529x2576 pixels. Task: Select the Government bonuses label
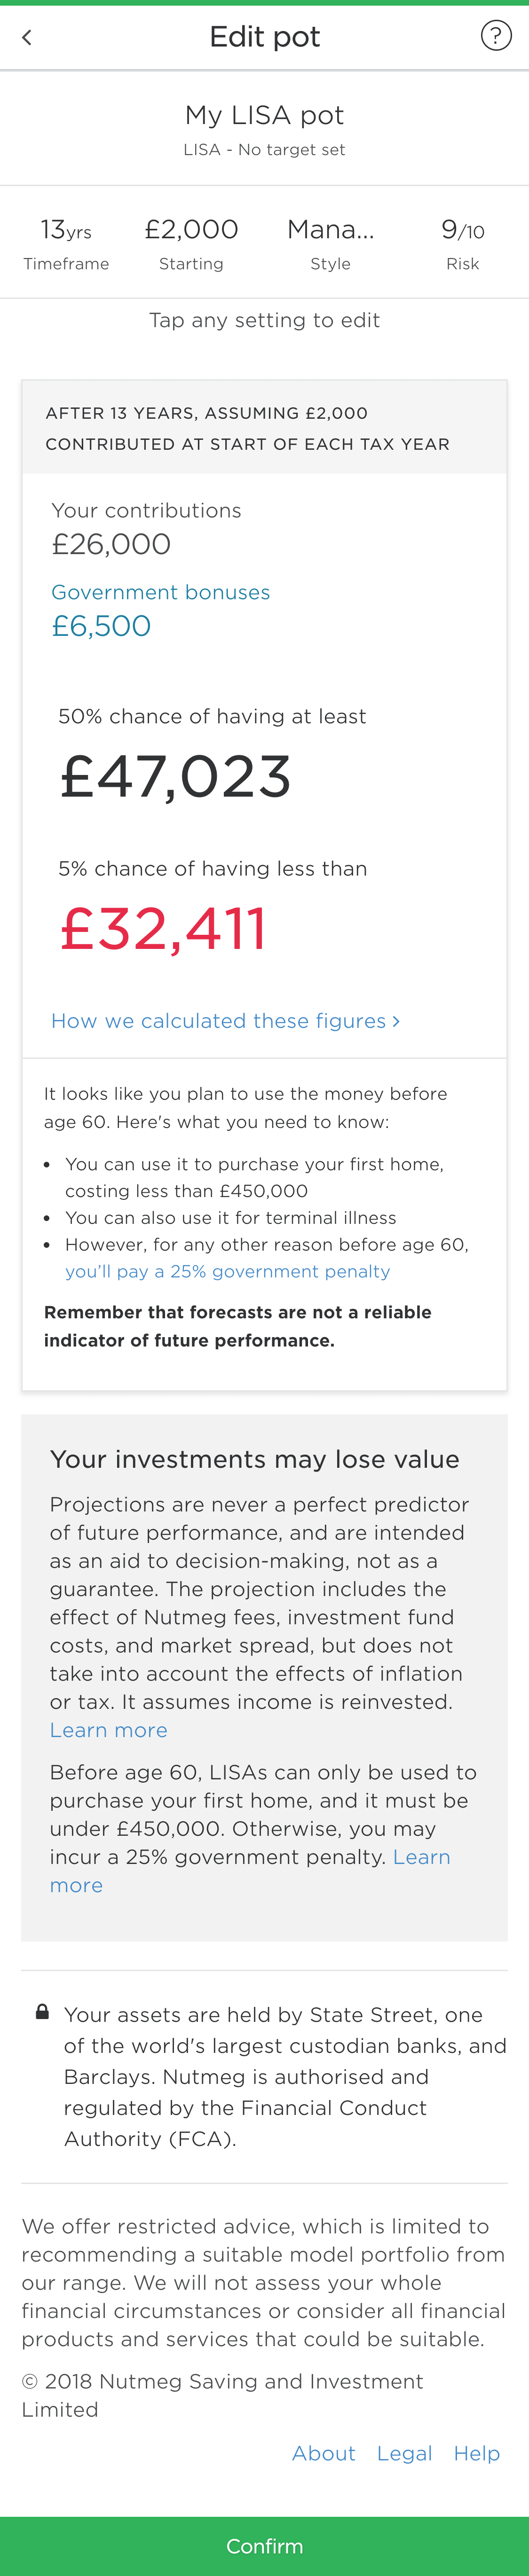(160, 592)
